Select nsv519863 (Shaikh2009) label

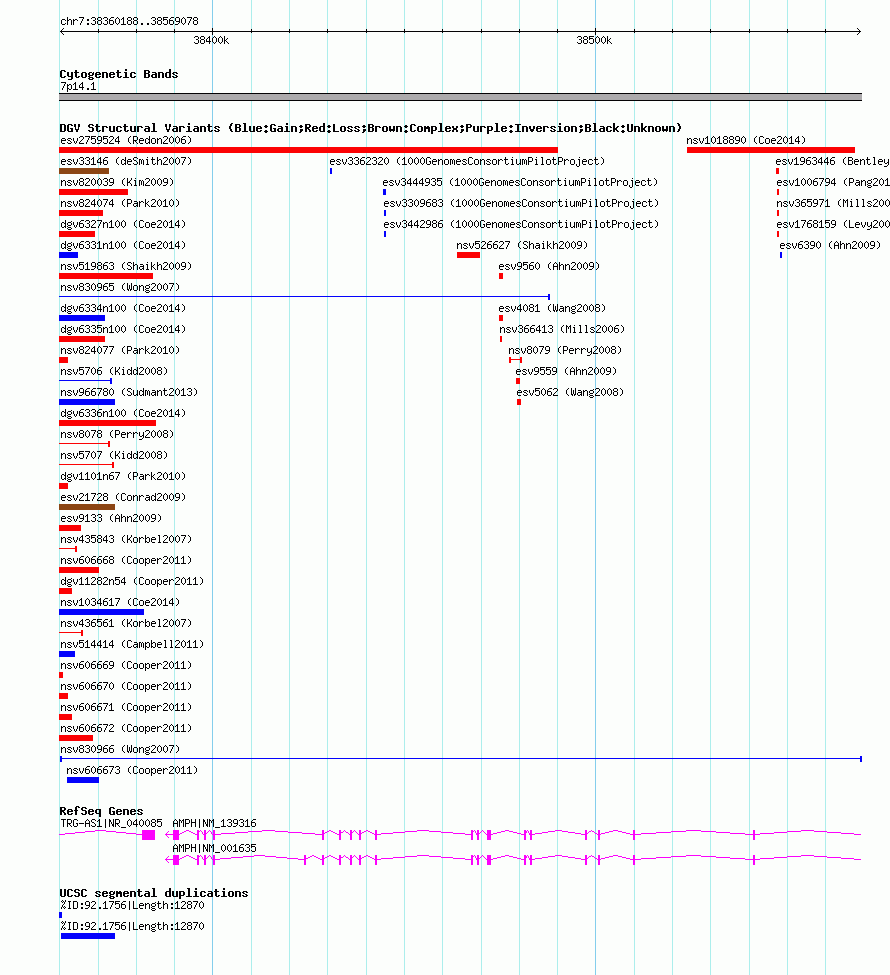coord(126,267)
